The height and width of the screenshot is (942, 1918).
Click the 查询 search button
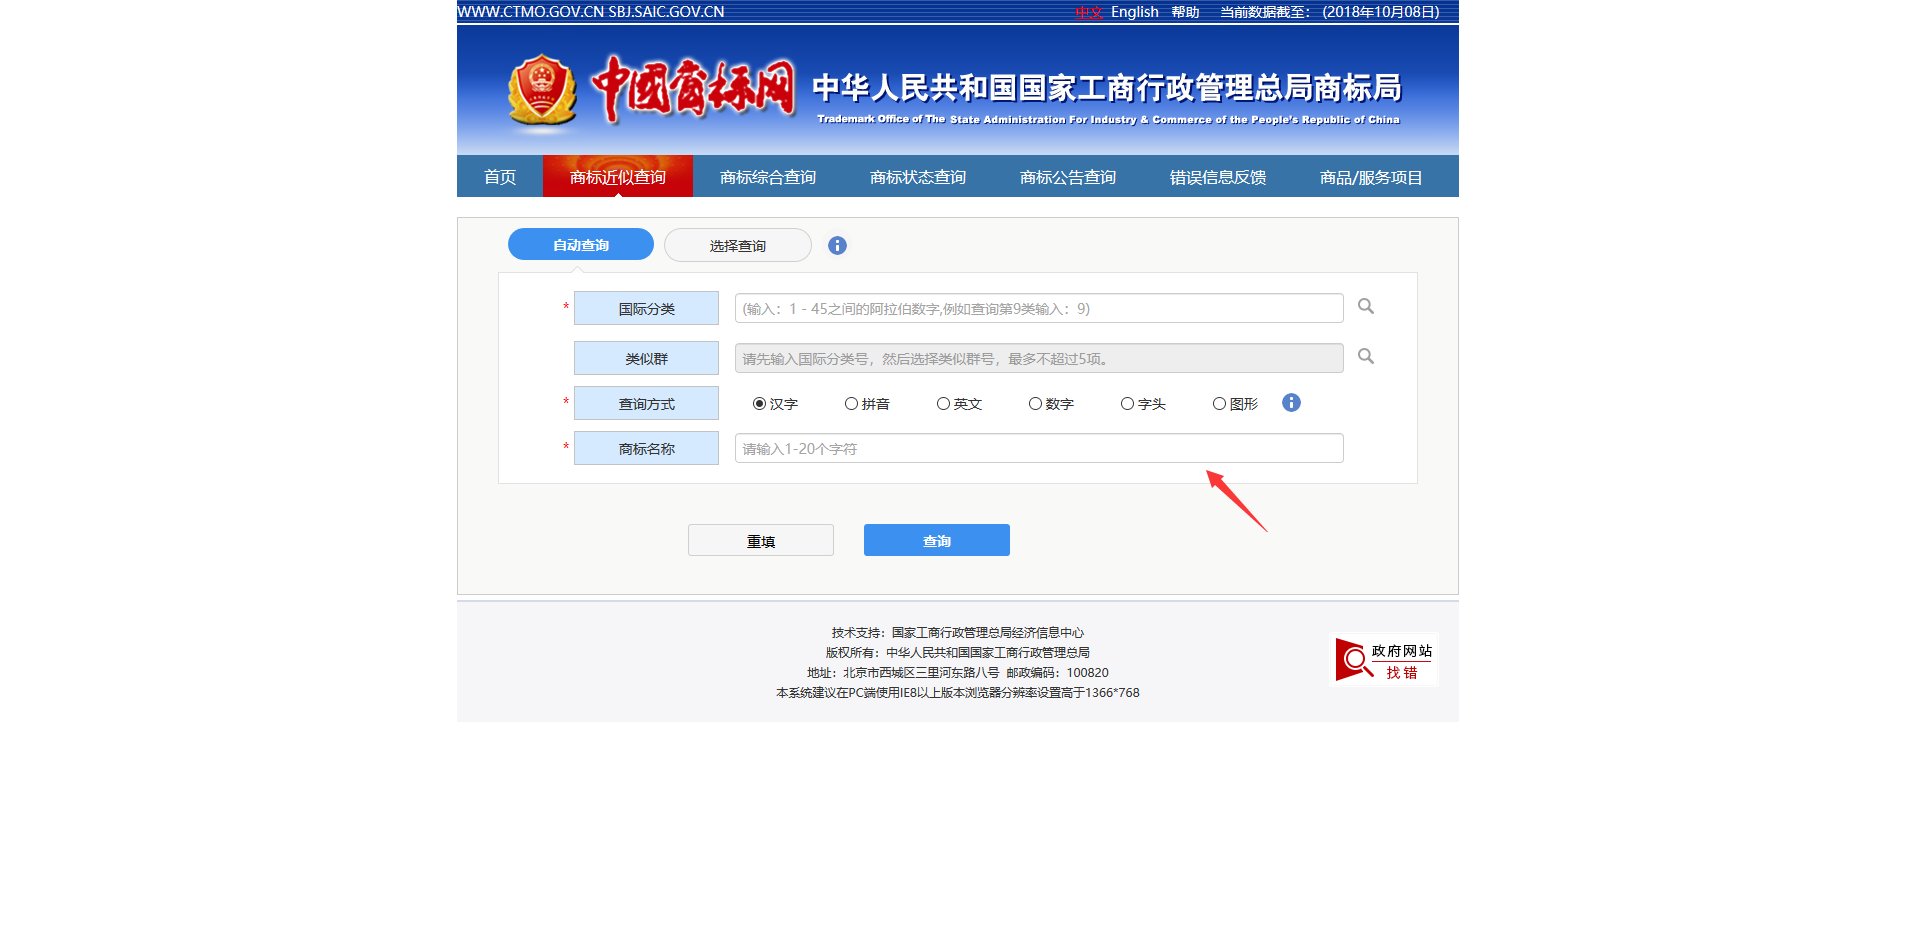[x=935, y=539]
